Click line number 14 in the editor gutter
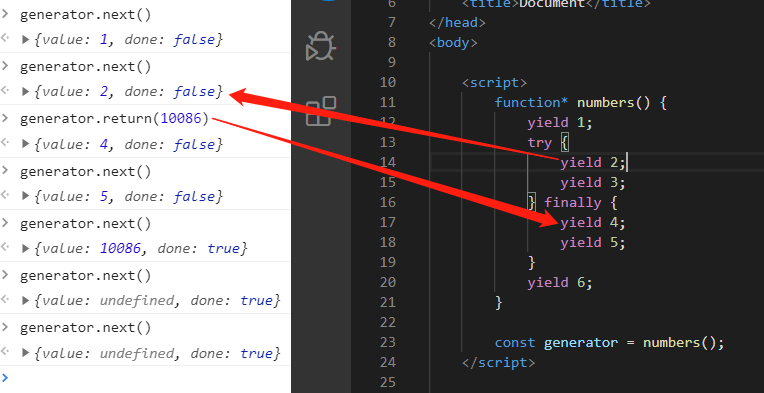The image size is (764, 393). [x=388, y=162]
